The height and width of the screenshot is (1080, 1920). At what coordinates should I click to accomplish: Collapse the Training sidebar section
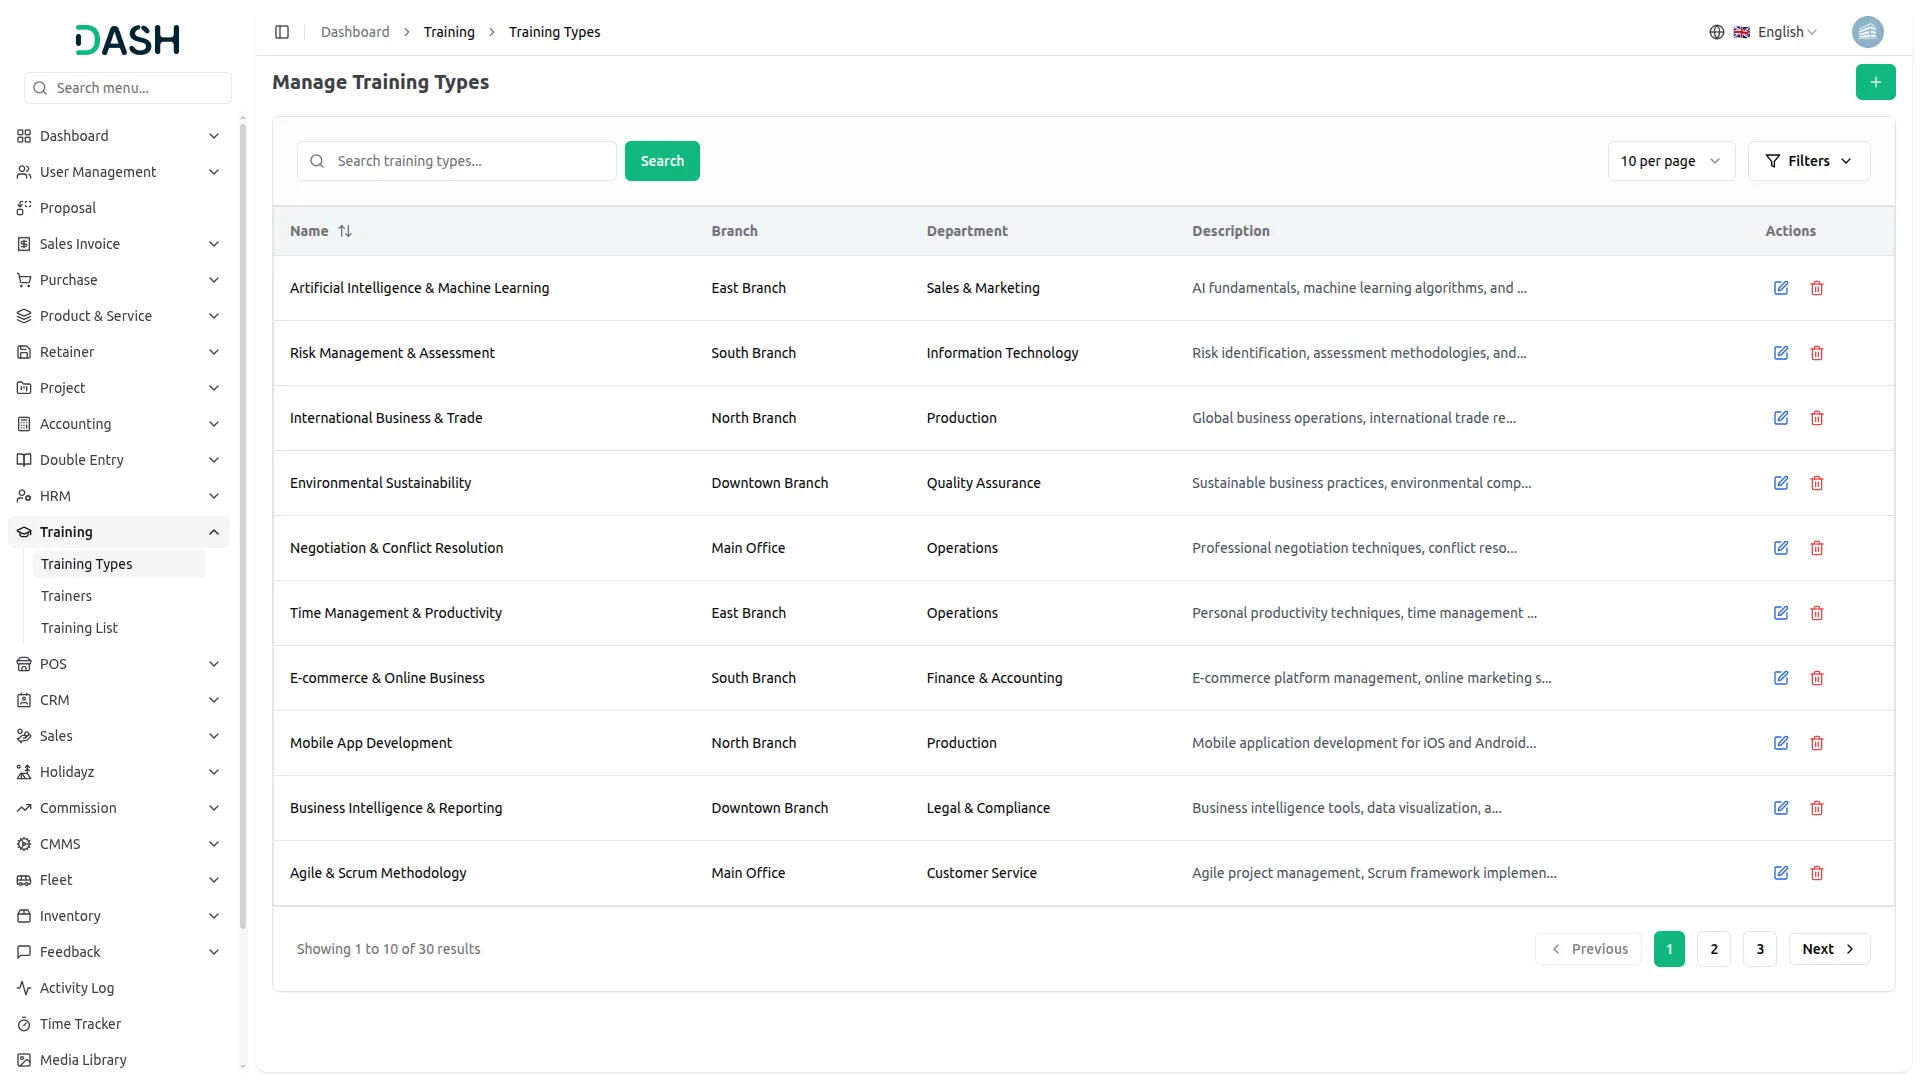(x=118, y=532)
